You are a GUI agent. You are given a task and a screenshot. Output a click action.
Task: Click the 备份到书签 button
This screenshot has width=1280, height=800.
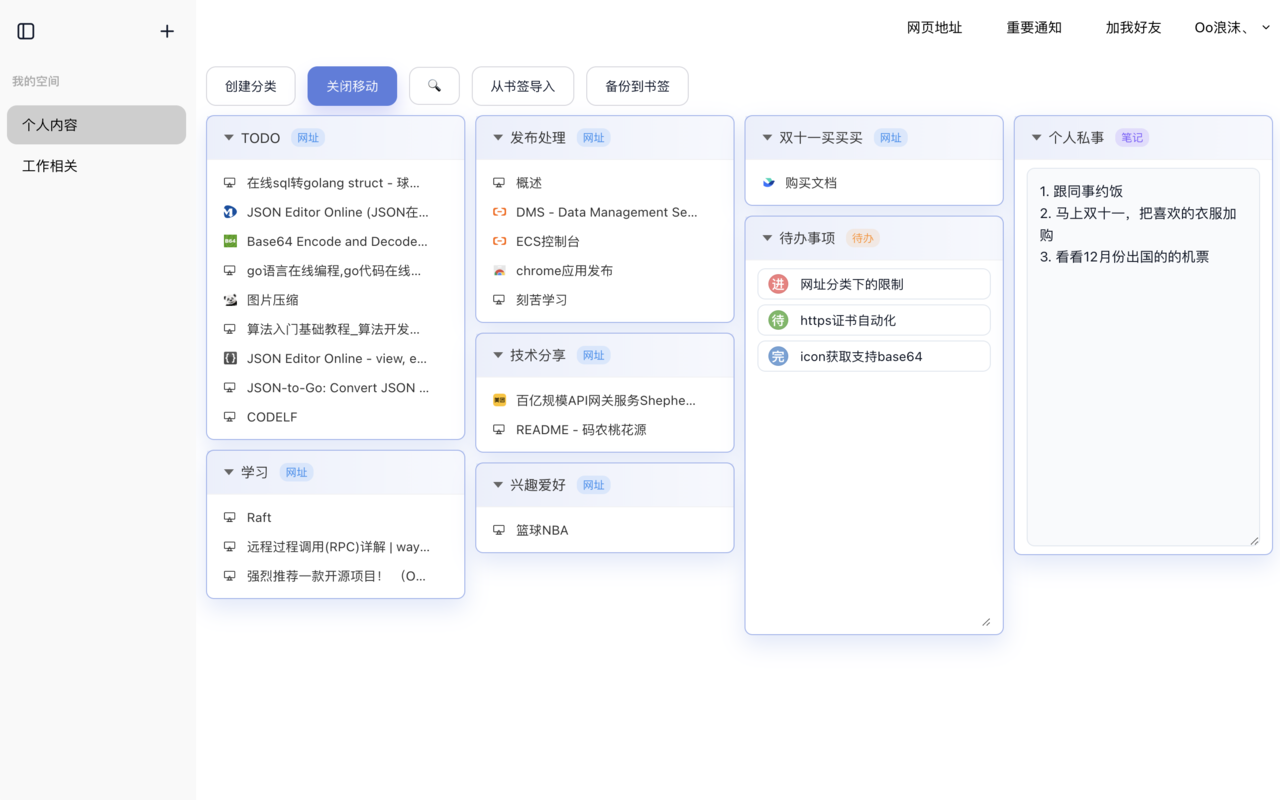(x=637, y=86)
